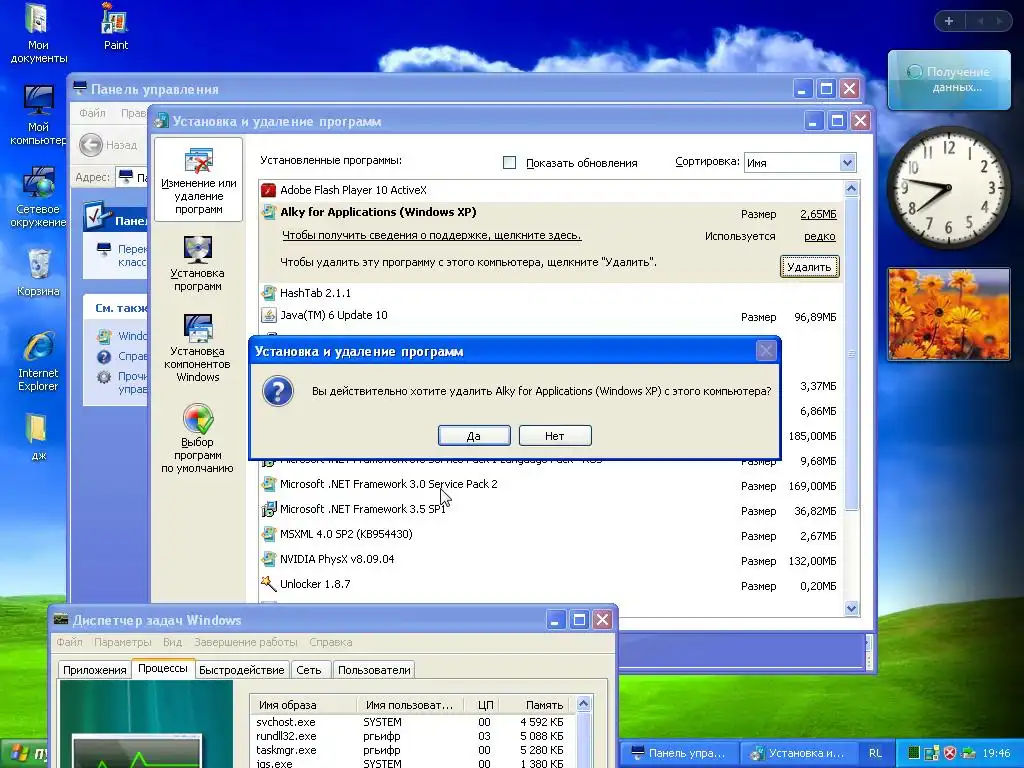Click the Start button in taskbar

coord(25,755)
